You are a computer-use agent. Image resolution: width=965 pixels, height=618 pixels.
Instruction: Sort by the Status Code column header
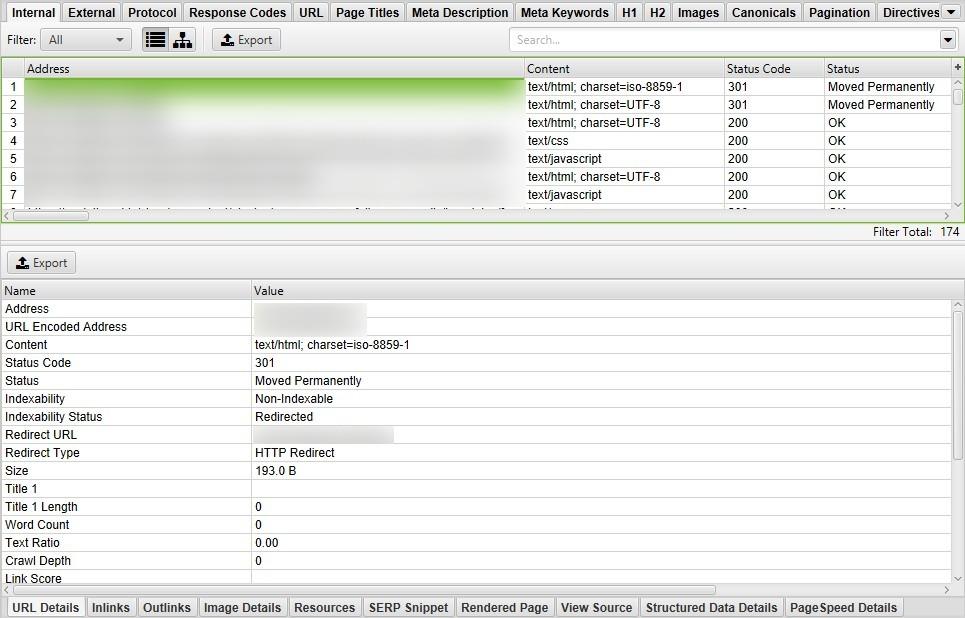pos(774,68)
